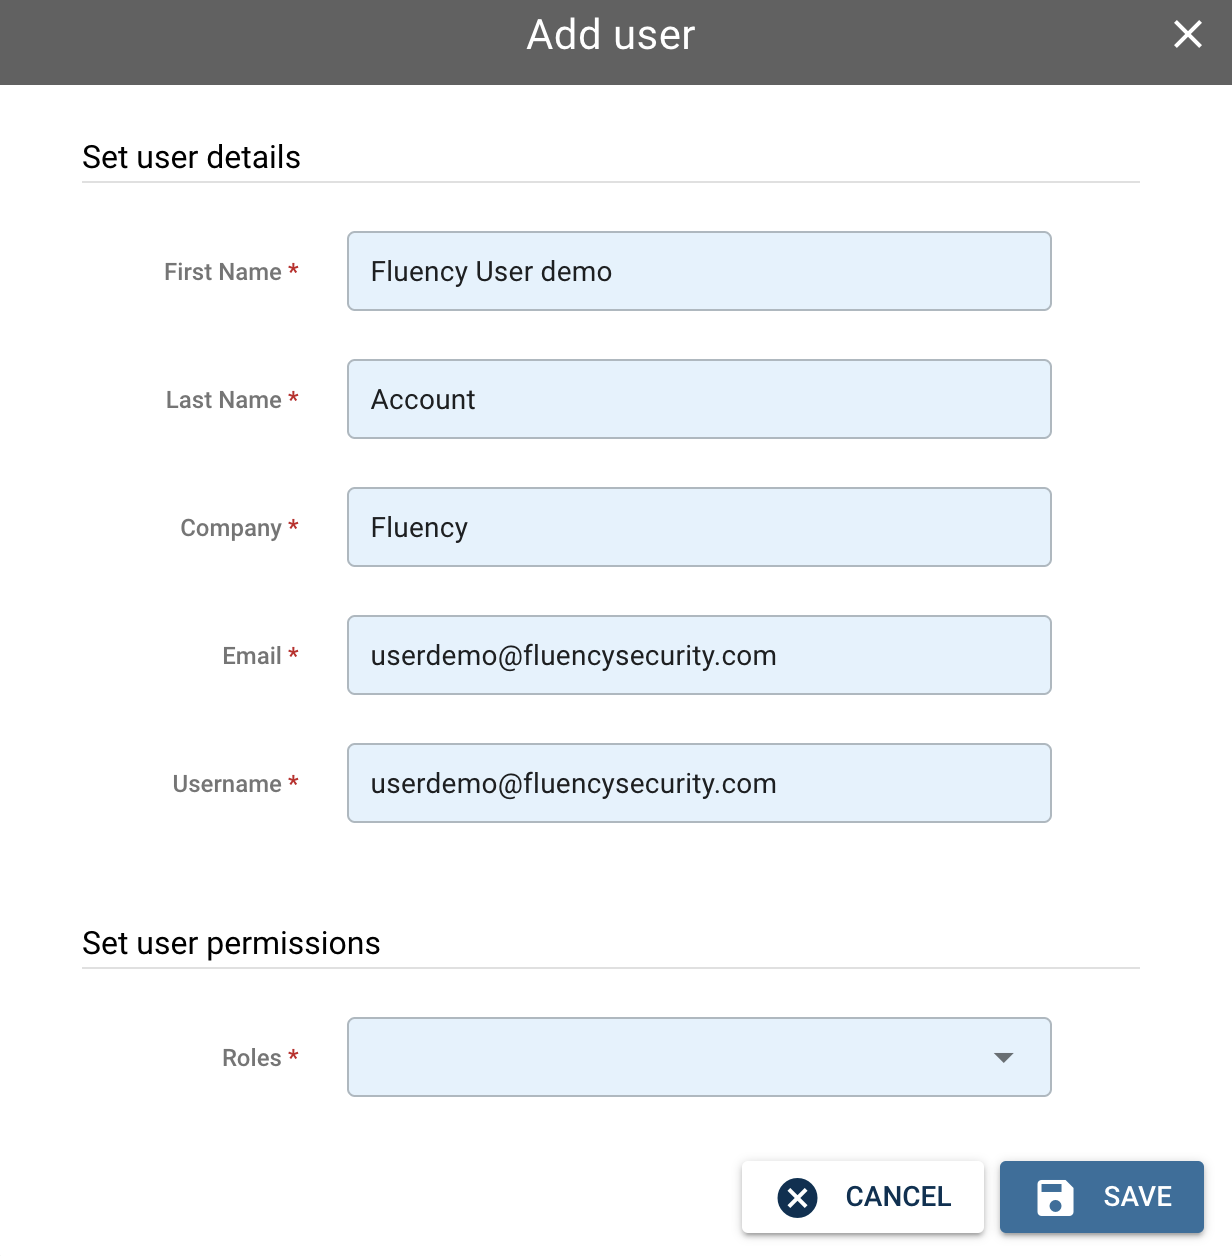
Task: Click the Set user permissions heading
Action: coord(231,943)
